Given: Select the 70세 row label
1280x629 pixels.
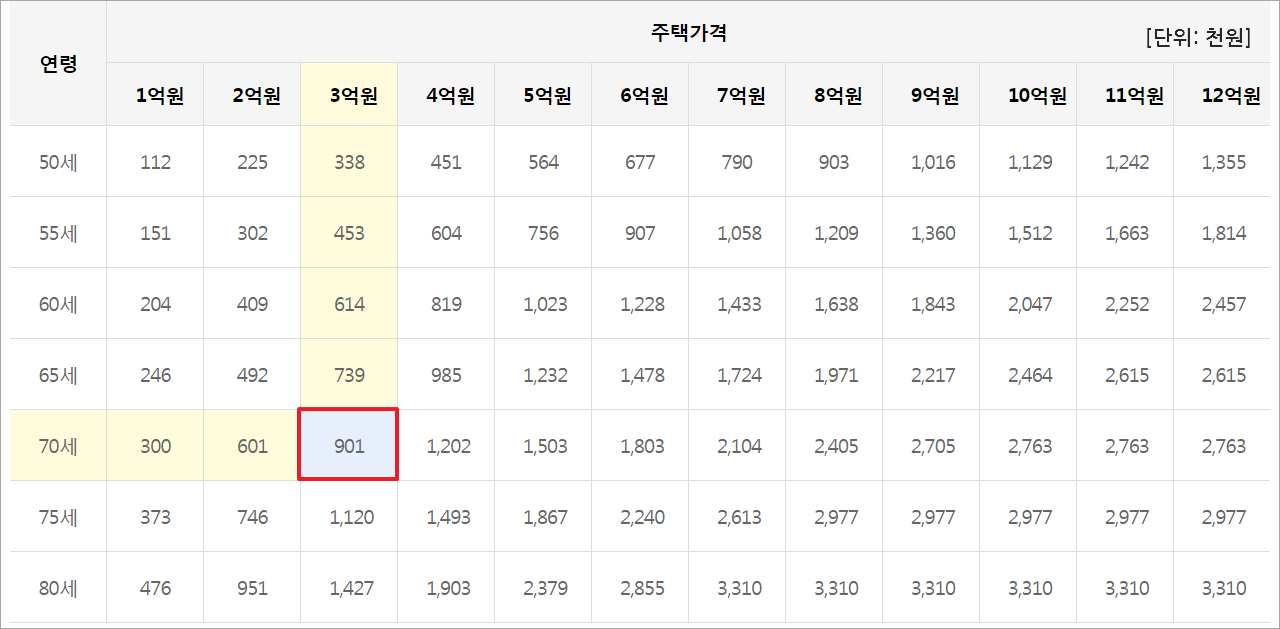Looking at the screenshot, I should [57, 444].
